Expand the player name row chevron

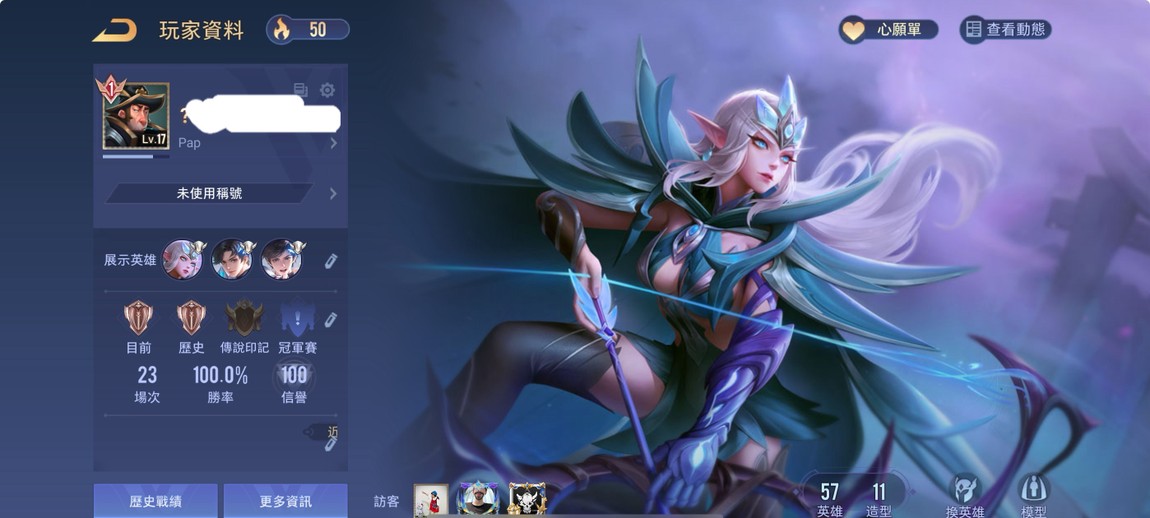click(334, 143)
